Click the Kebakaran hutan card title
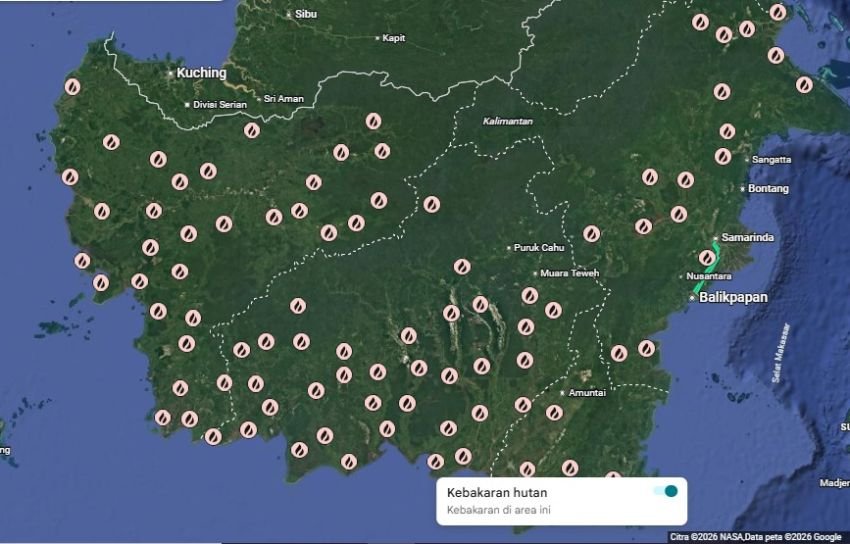Viewport: 850px width, 544px height. point(497,493)
